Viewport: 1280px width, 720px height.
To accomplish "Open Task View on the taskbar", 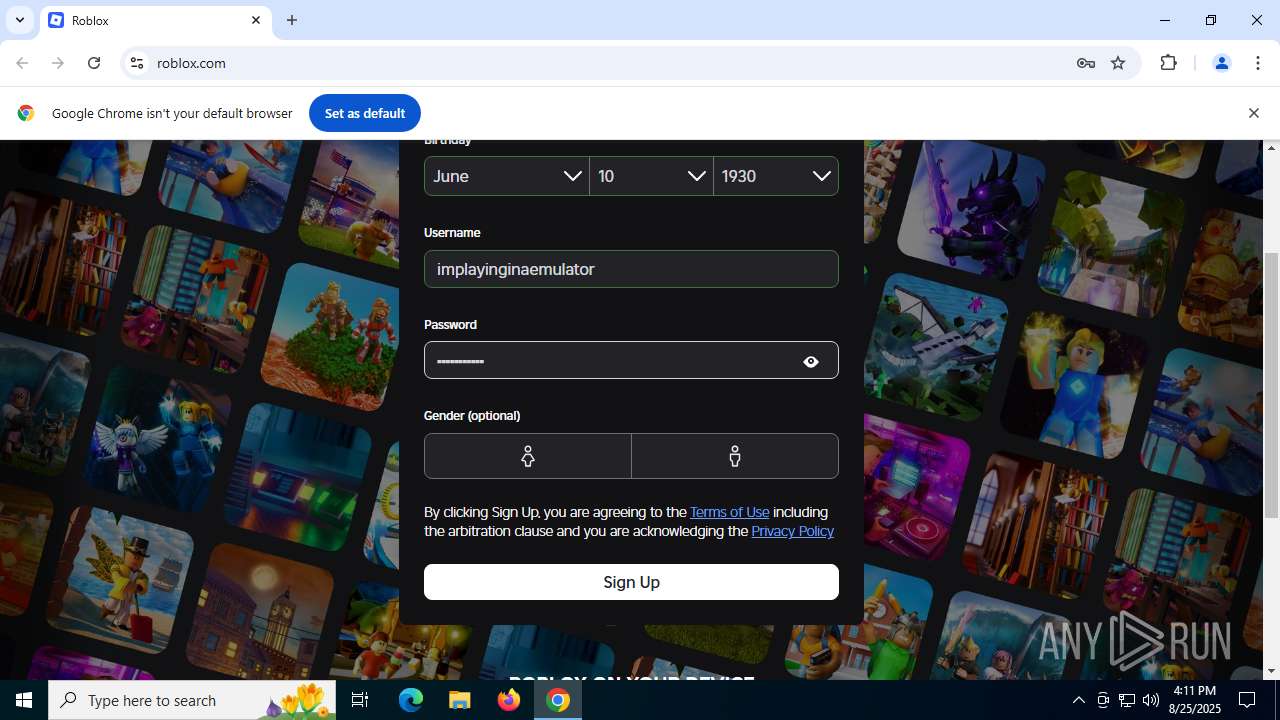I will 360,700.
